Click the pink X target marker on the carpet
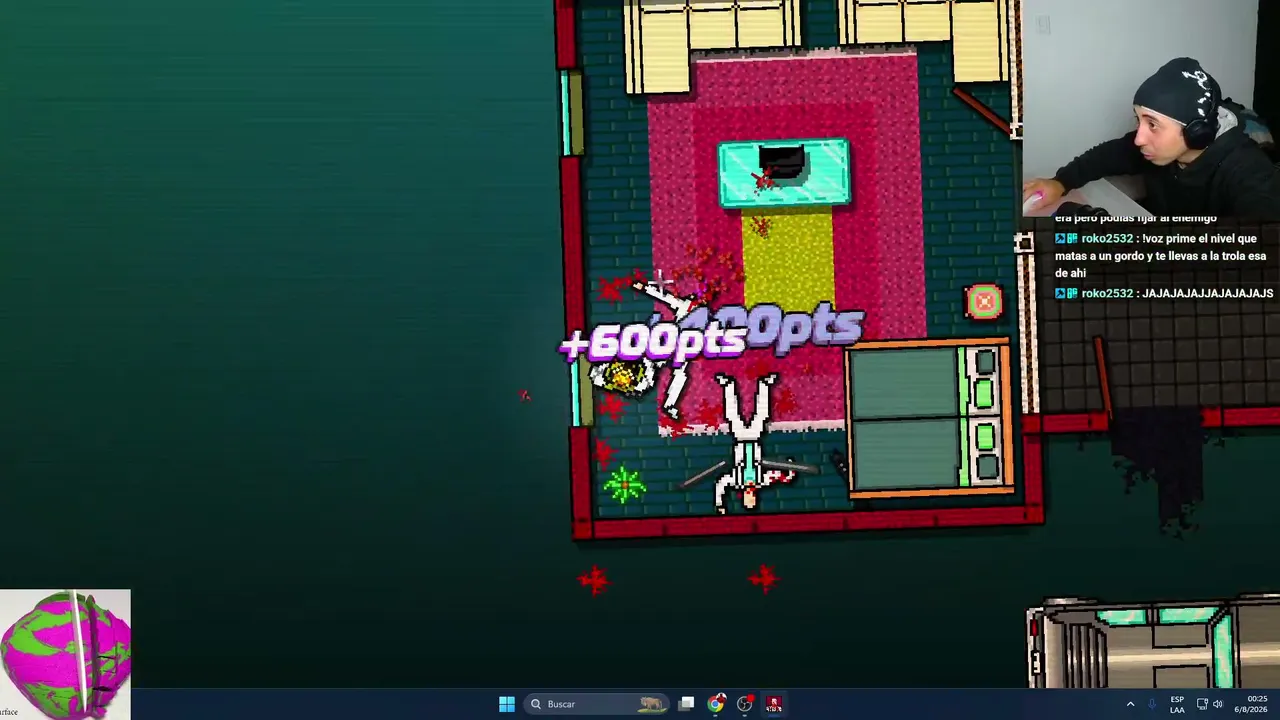This screenshot has width=1280, height=720. tap(984, 302)
